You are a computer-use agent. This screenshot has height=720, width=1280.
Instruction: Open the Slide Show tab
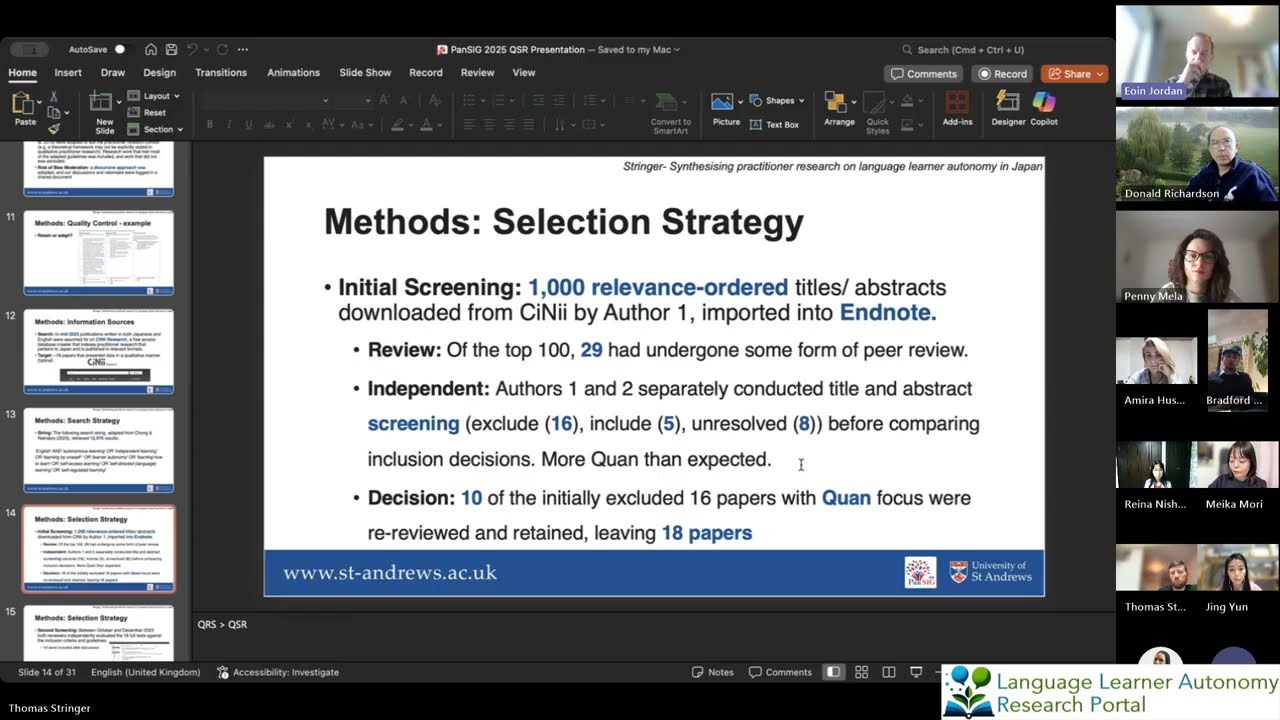pyautogui.click(x=365, y=73)
